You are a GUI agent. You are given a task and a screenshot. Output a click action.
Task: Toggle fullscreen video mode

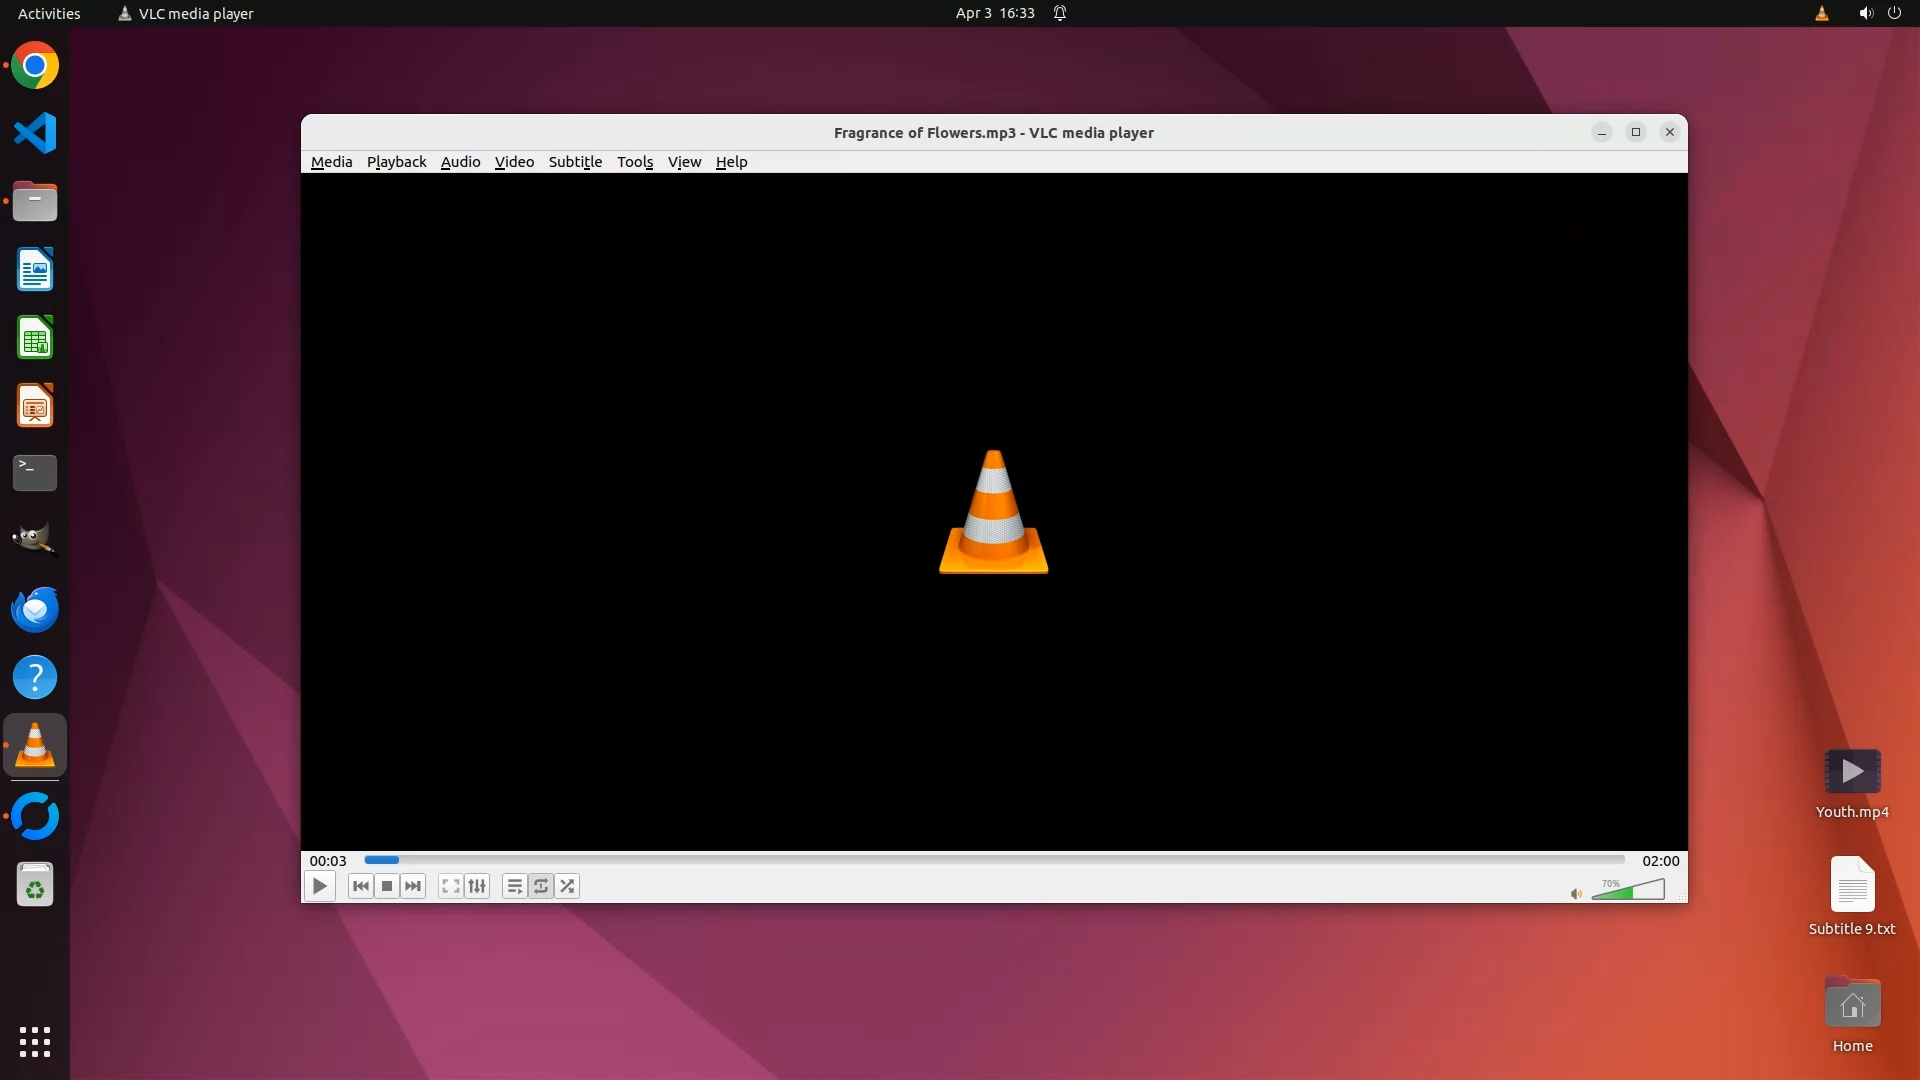tap(451, 886)
